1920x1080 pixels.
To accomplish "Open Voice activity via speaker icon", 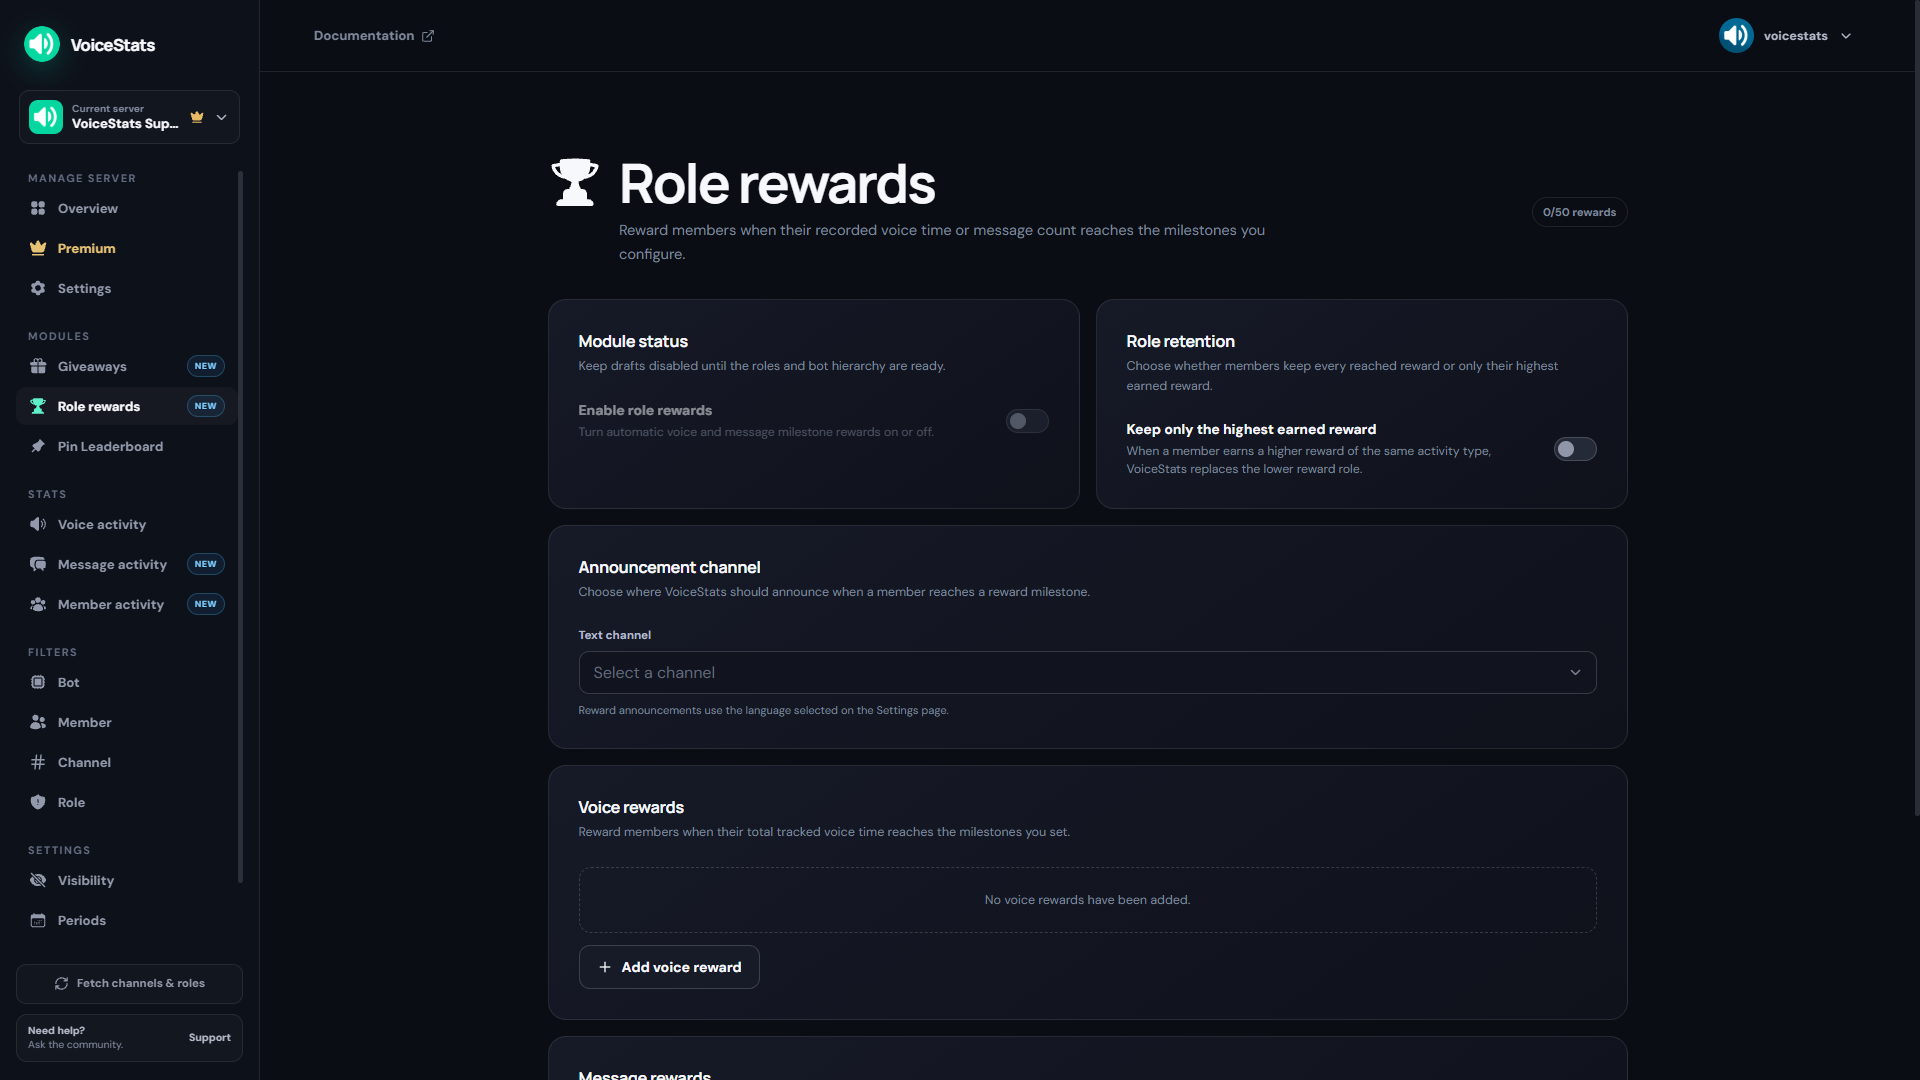I will pos(38,524).
